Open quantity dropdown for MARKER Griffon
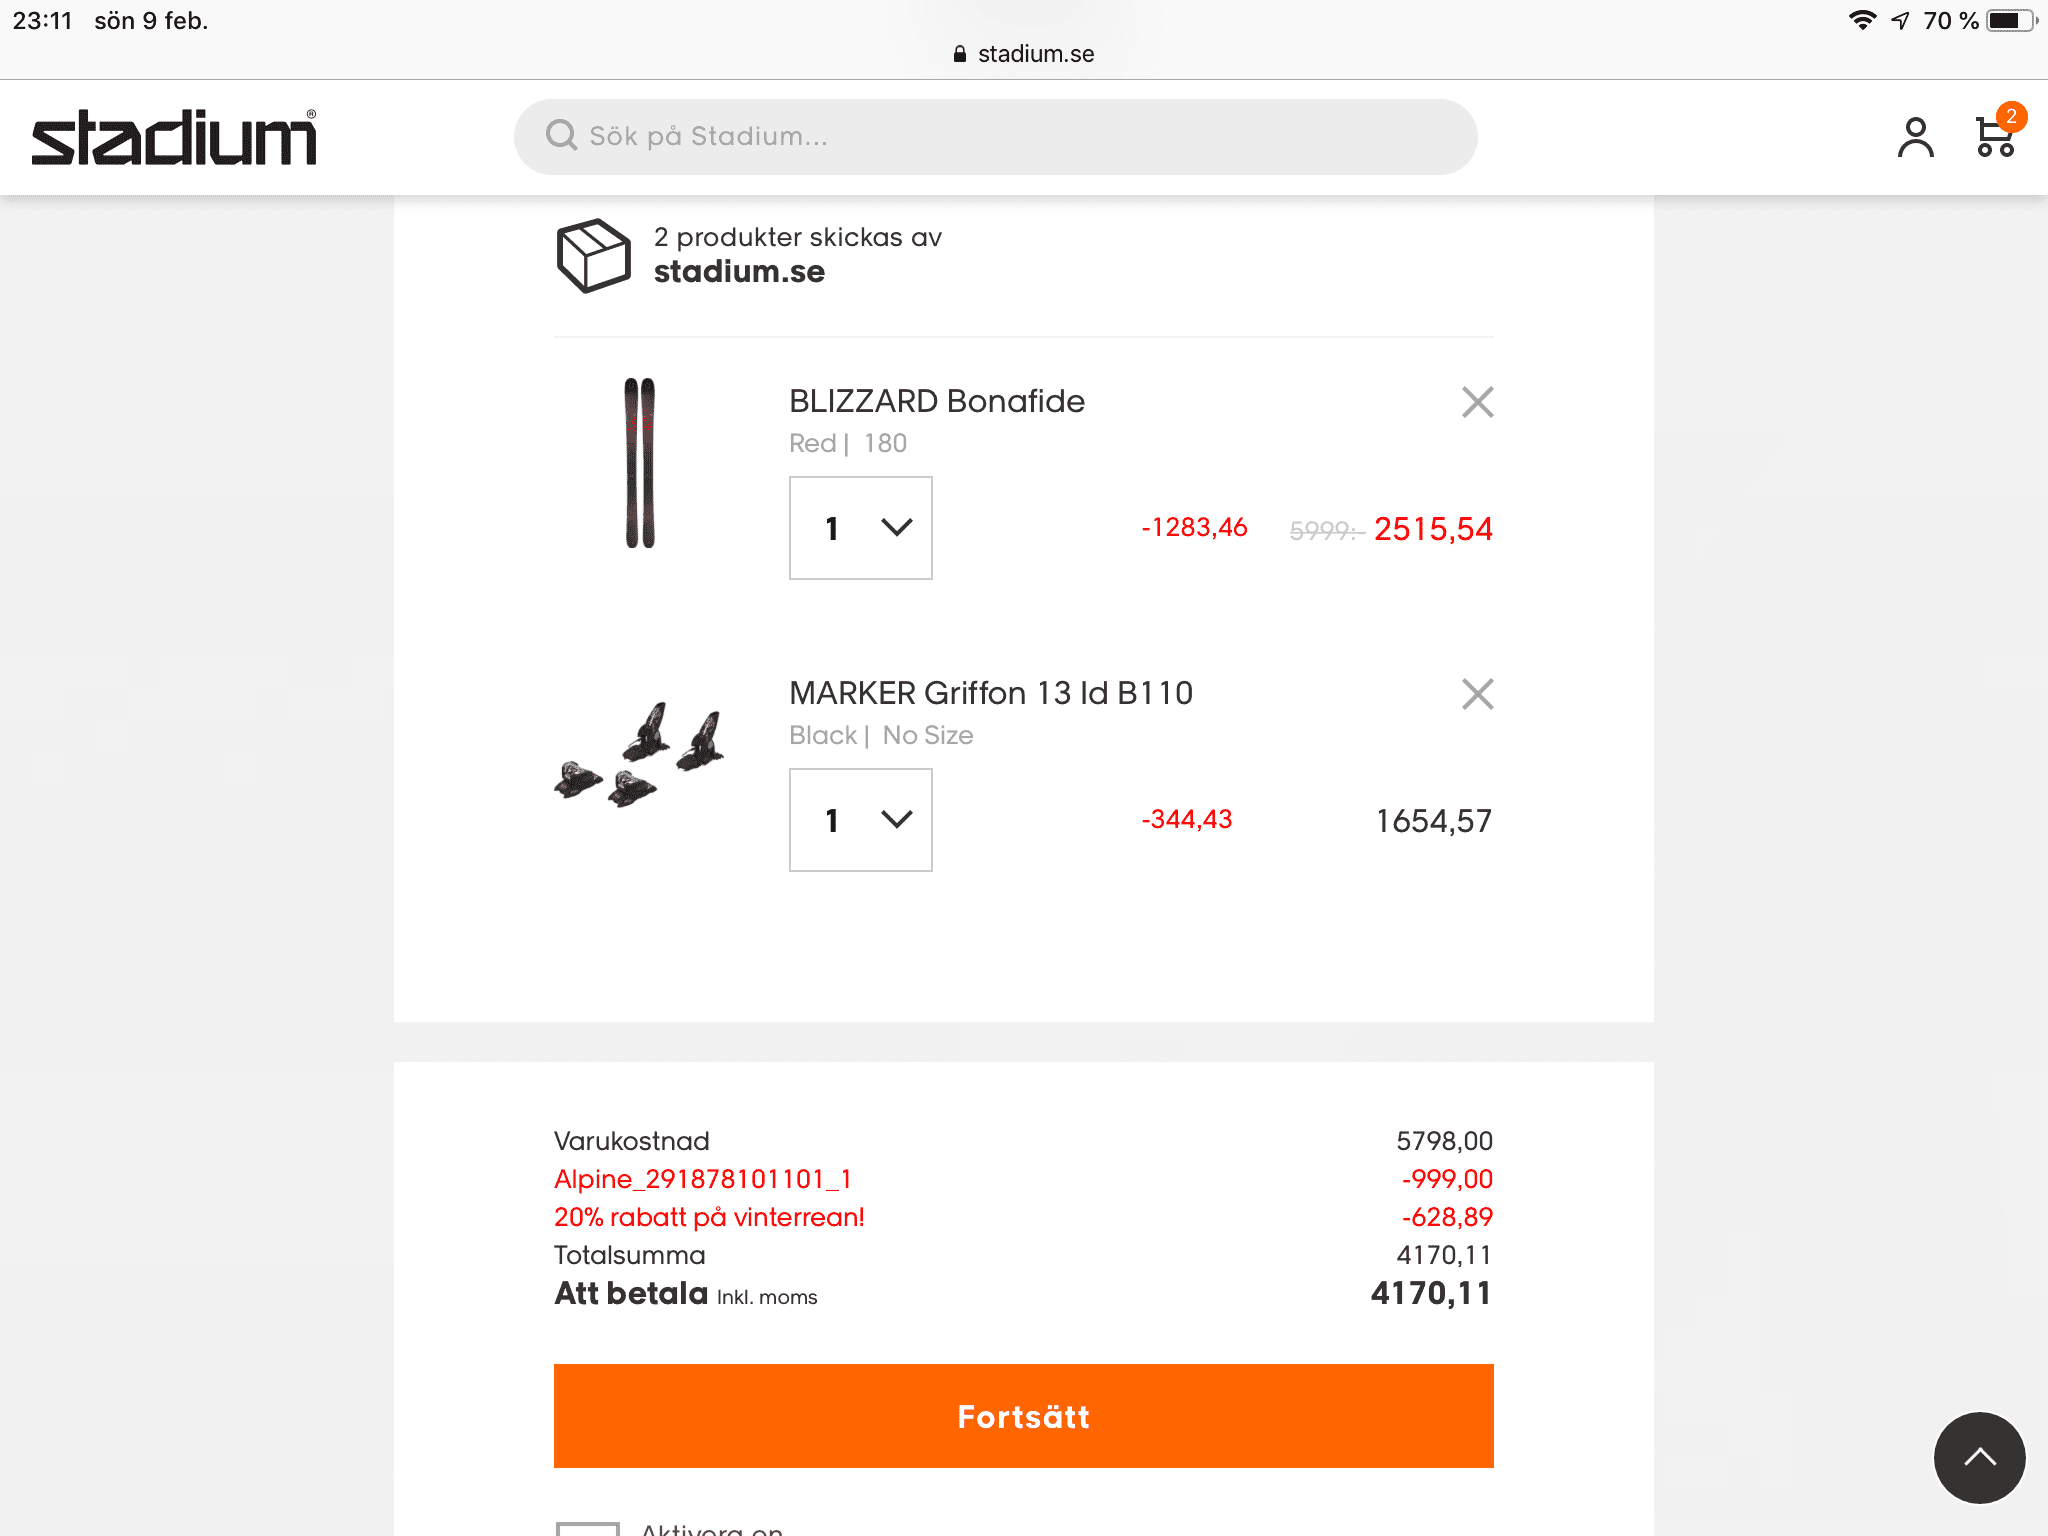Viewport: 2048px width, 1536px height. coord(860,820)
